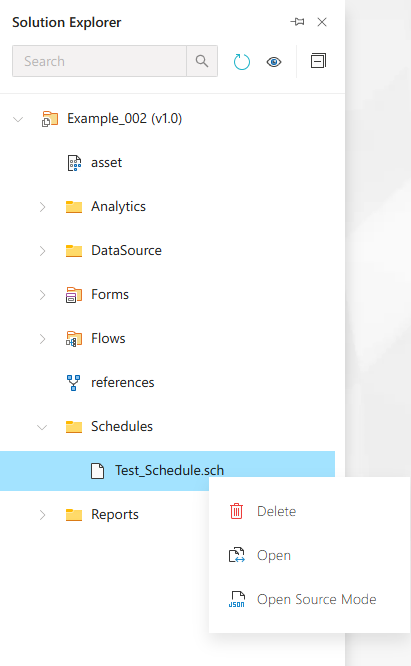Collapse the Schedules folder
This screenshot has width=411, height=666.
point(42,427)
